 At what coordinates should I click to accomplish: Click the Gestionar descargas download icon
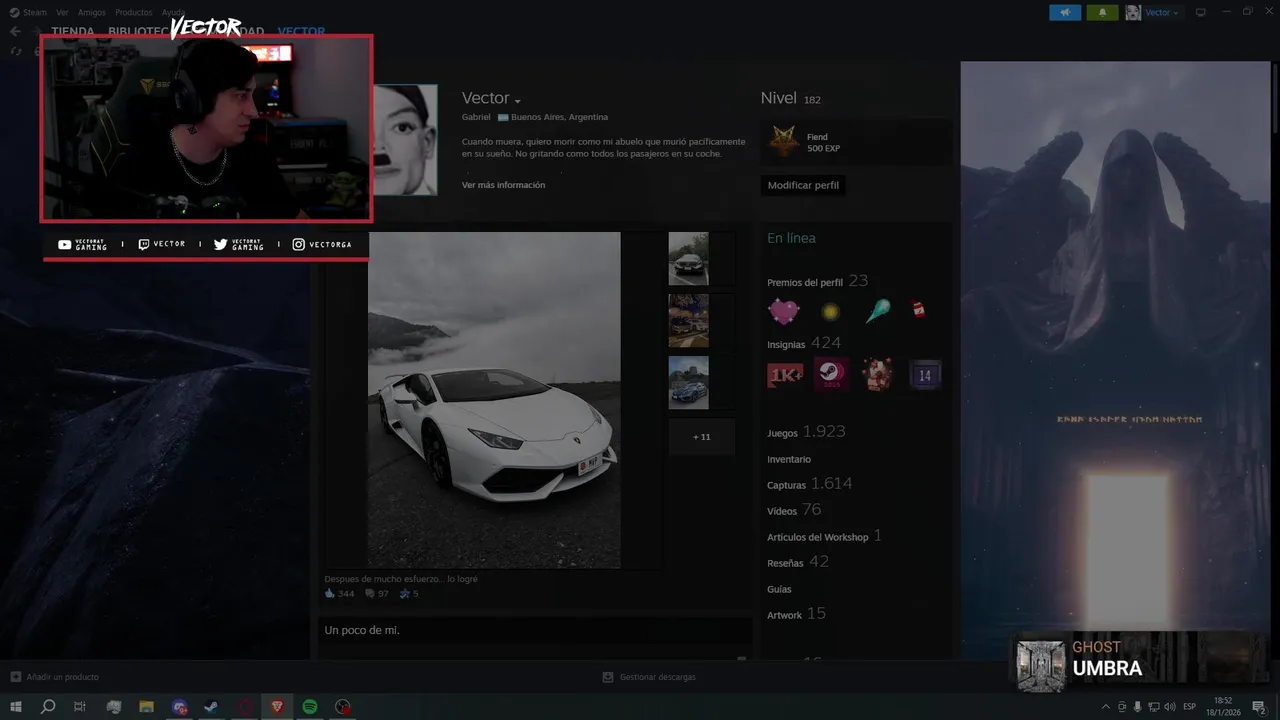click(x=607, y=677)
